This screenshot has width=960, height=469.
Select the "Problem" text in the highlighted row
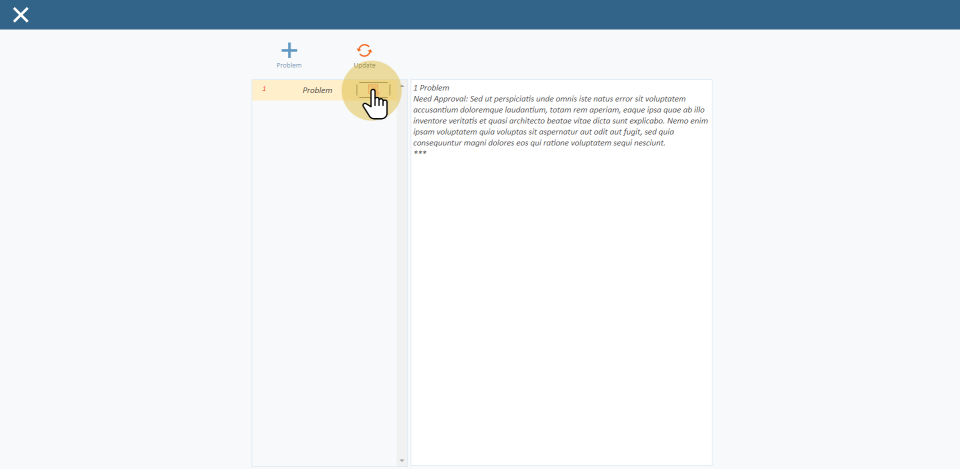click(x=317, y=90)
